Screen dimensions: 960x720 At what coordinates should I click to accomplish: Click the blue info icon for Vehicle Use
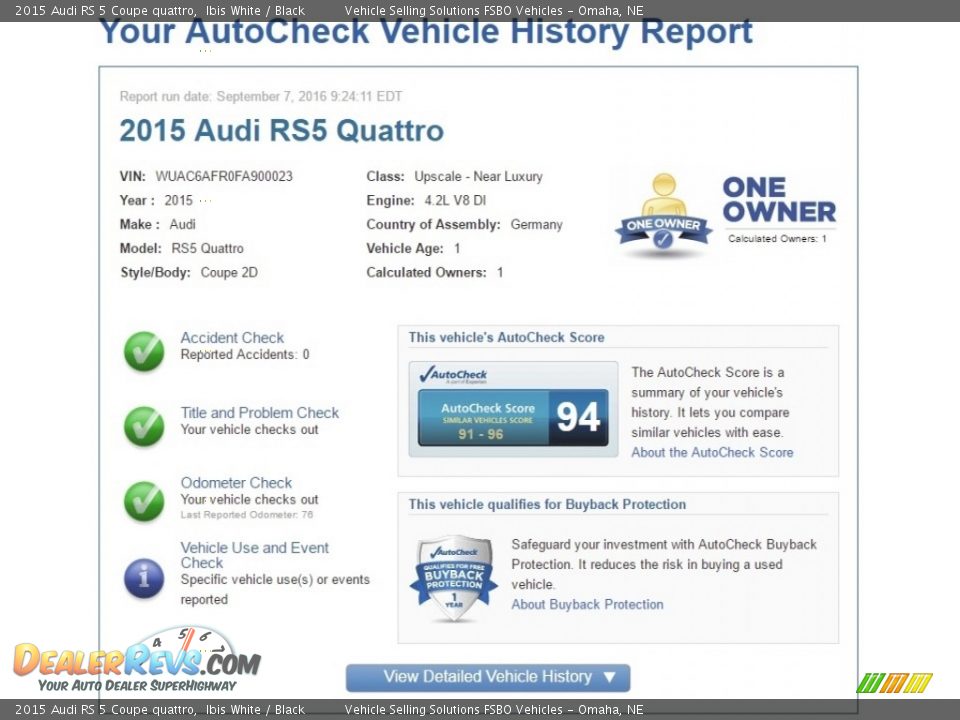[144, 578]
